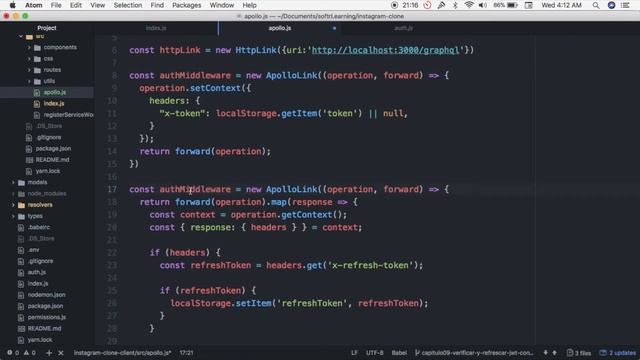Open the Atom application menu
The image size is (640, 360).
point(33,5)
